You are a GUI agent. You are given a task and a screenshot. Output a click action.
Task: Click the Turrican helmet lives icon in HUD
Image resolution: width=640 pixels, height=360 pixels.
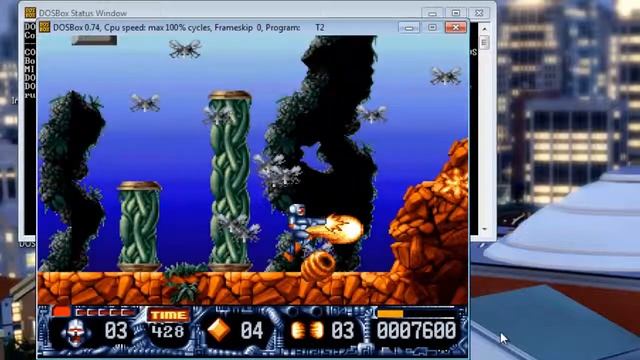click(x=75, y=332)
